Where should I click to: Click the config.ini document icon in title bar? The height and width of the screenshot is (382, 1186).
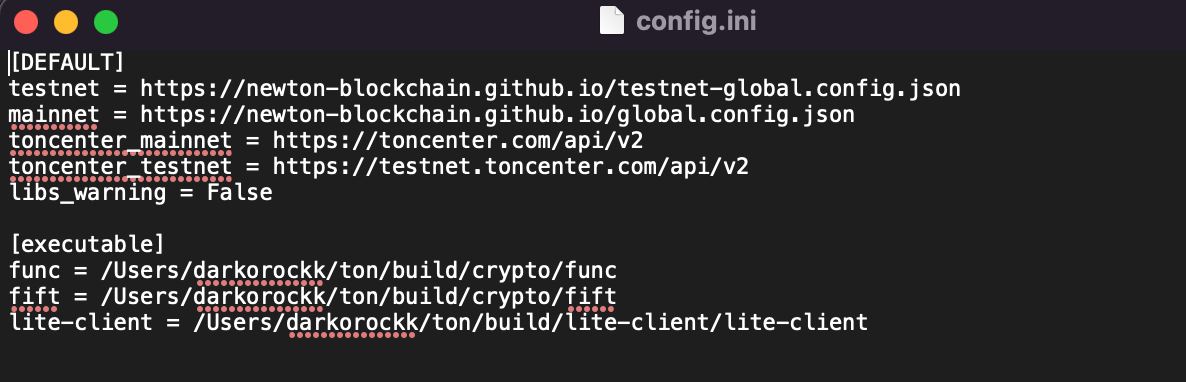point(611,20)
